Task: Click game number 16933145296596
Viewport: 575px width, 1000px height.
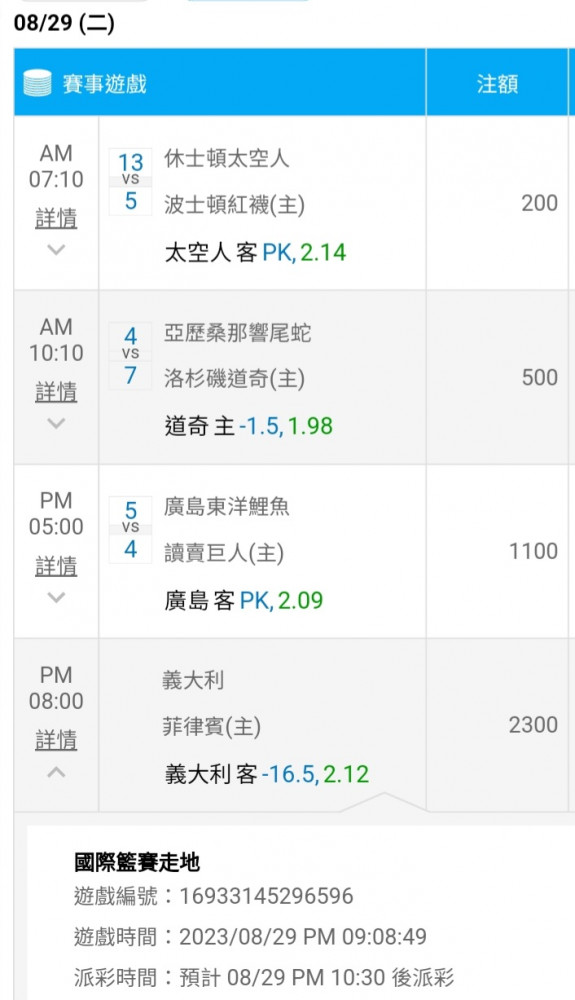Action: click(266, 896)
